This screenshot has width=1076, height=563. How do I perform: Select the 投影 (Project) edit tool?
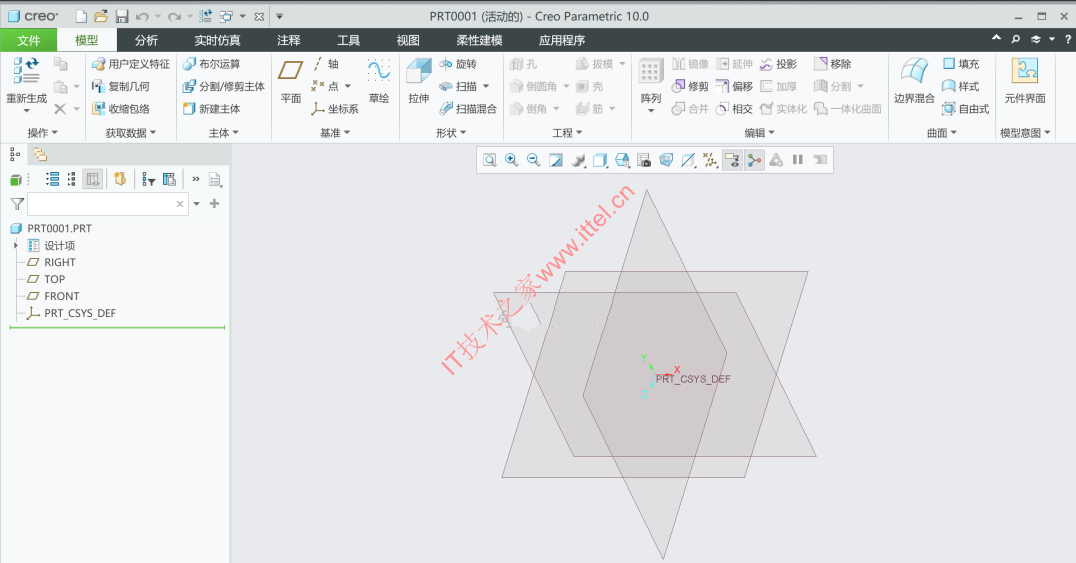pyautogui.click(x=778, y=64)
